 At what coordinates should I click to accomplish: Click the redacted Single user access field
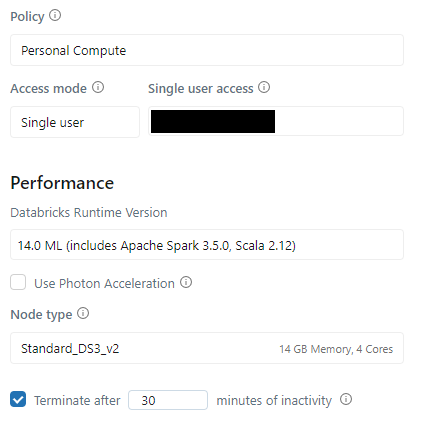point(276,121)
